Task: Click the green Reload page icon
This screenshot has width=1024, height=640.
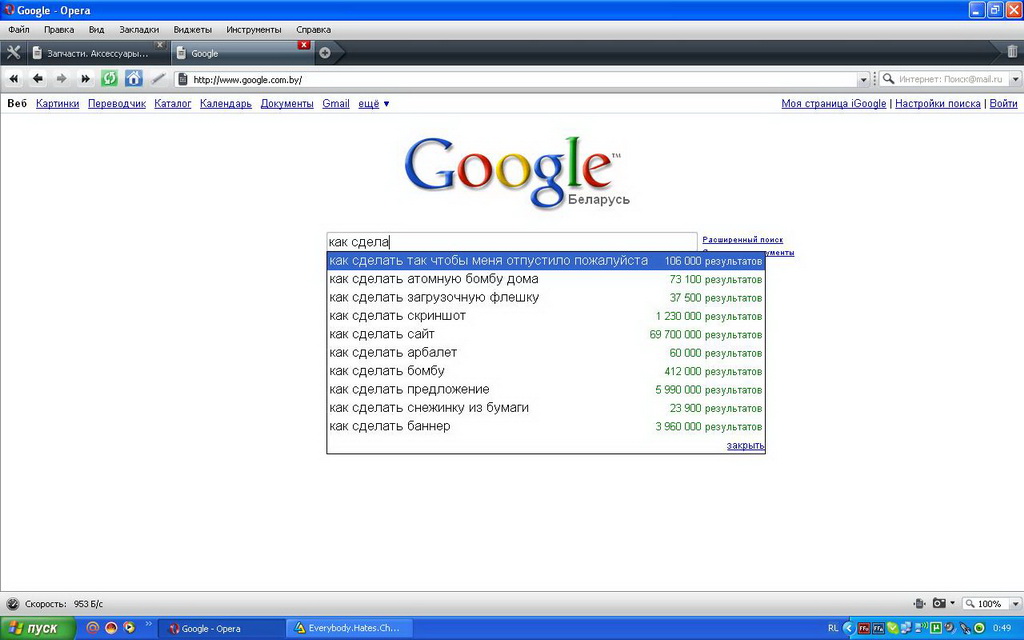Action: (x=109, y=79)
